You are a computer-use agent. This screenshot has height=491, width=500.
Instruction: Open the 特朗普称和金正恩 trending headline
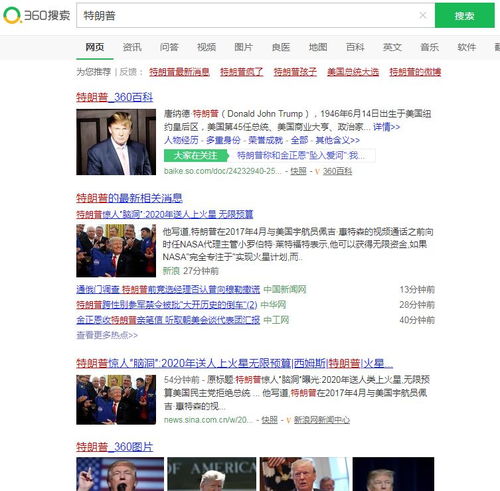tap(301, 155)
